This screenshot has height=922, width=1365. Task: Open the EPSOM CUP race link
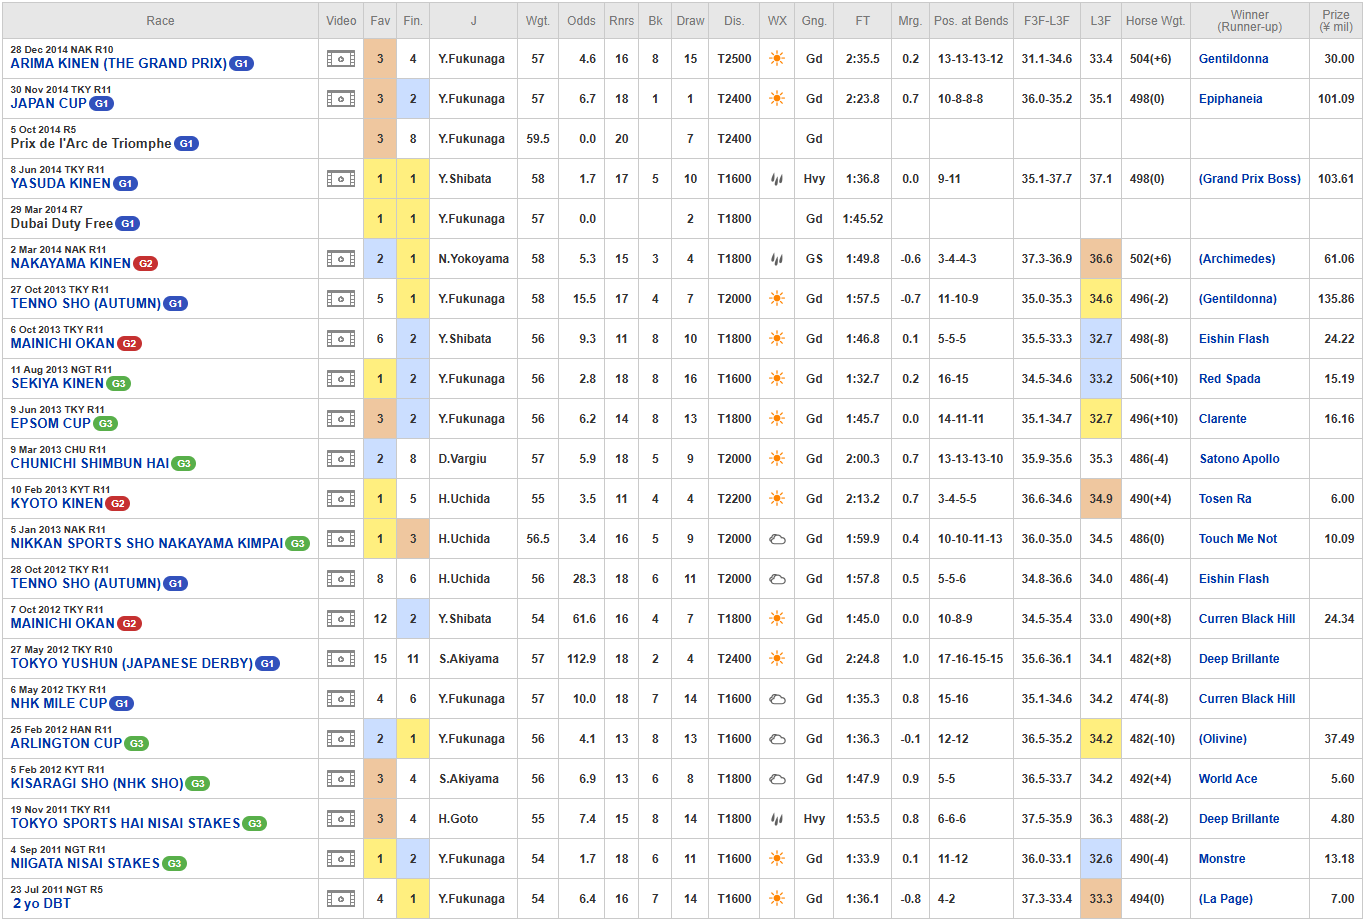pyautogui.click(x=51, y=423)
